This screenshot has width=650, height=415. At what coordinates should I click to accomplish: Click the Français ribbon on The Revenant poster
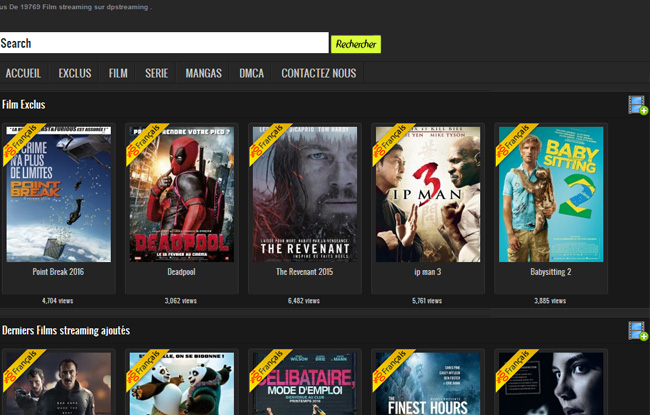pos(270,144)
